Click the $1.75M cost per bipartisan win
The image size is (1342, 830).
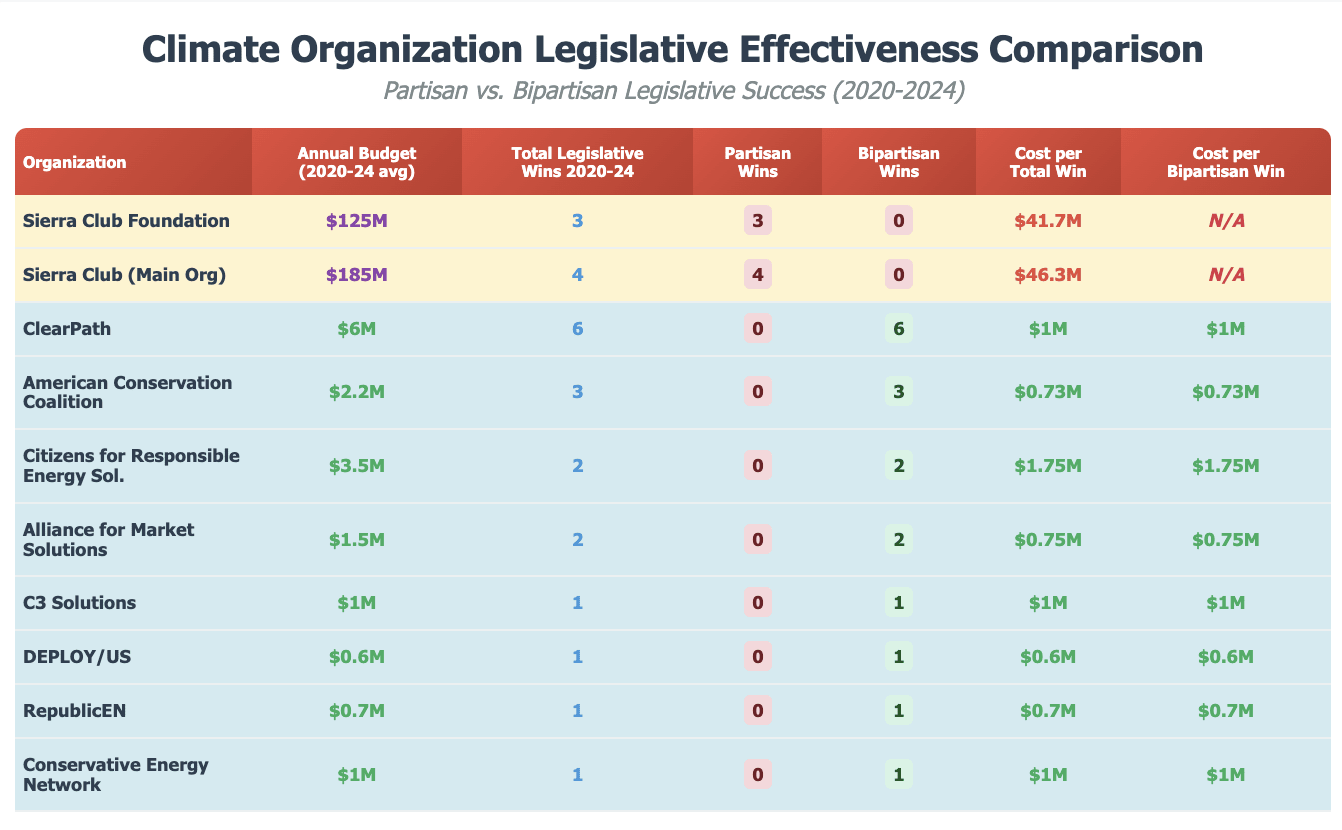tap(1225, 465)
